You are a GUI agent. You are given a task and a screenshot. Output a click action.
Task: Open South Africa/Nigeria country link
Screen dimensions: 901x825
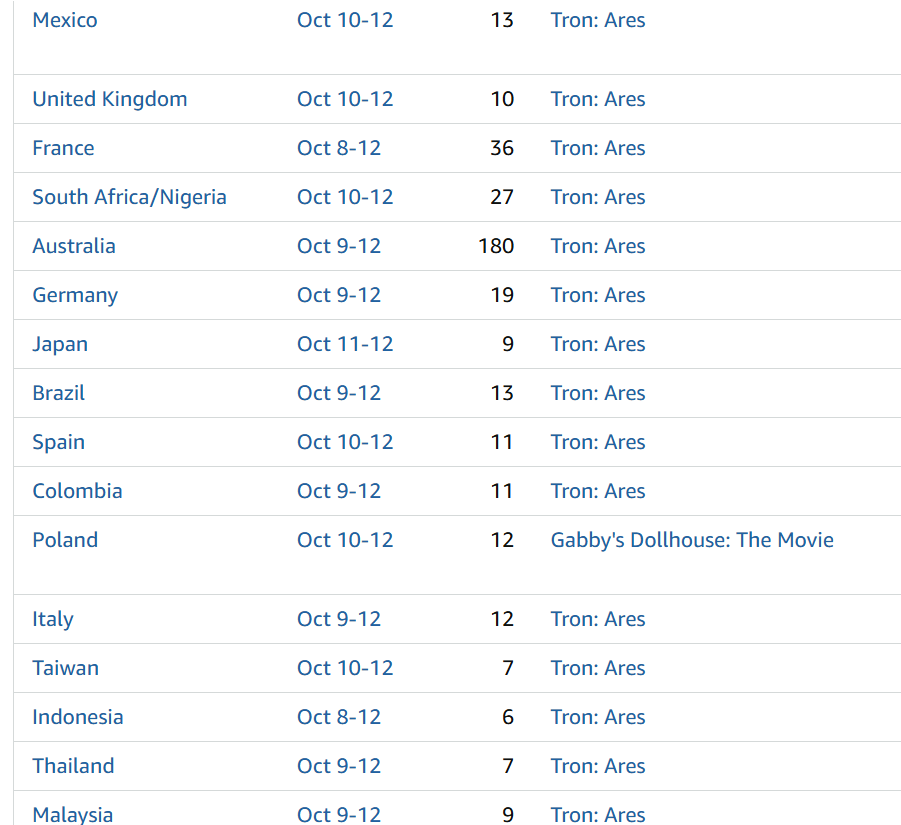tap(129, 197)
